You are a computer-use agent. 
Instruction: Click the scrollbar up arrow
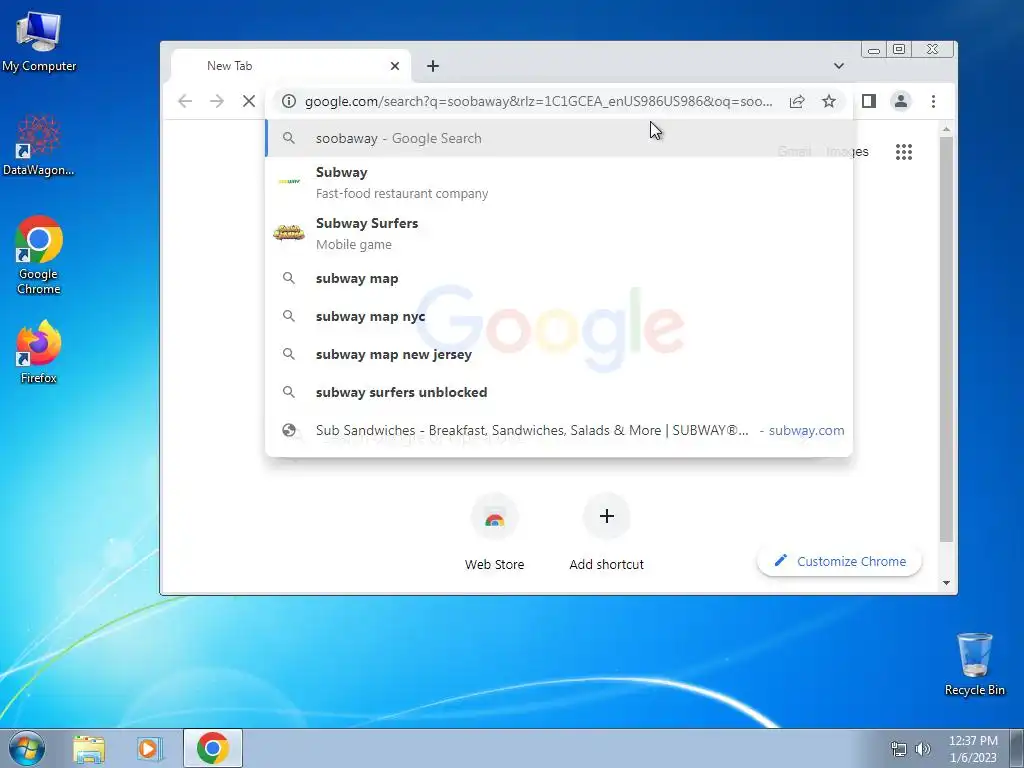click(x=946, y=129)
